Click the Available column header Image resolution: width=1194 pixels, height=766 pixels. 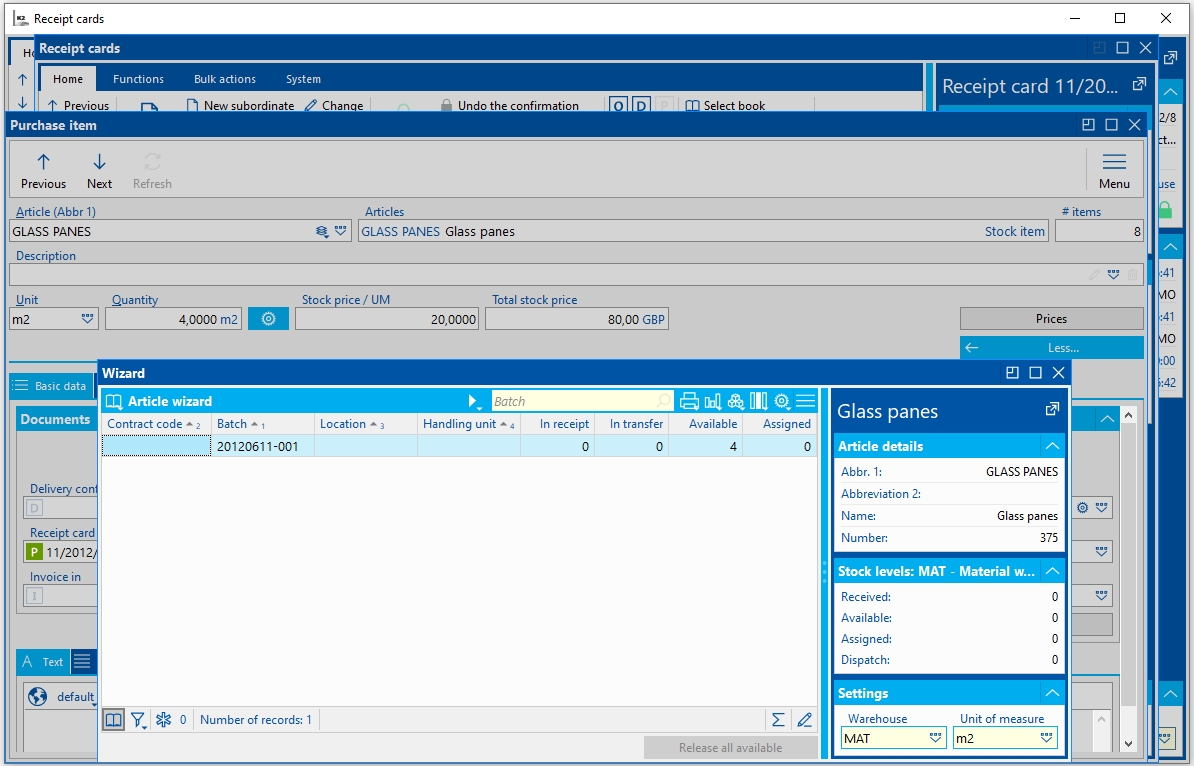click(x=706, y=424)
